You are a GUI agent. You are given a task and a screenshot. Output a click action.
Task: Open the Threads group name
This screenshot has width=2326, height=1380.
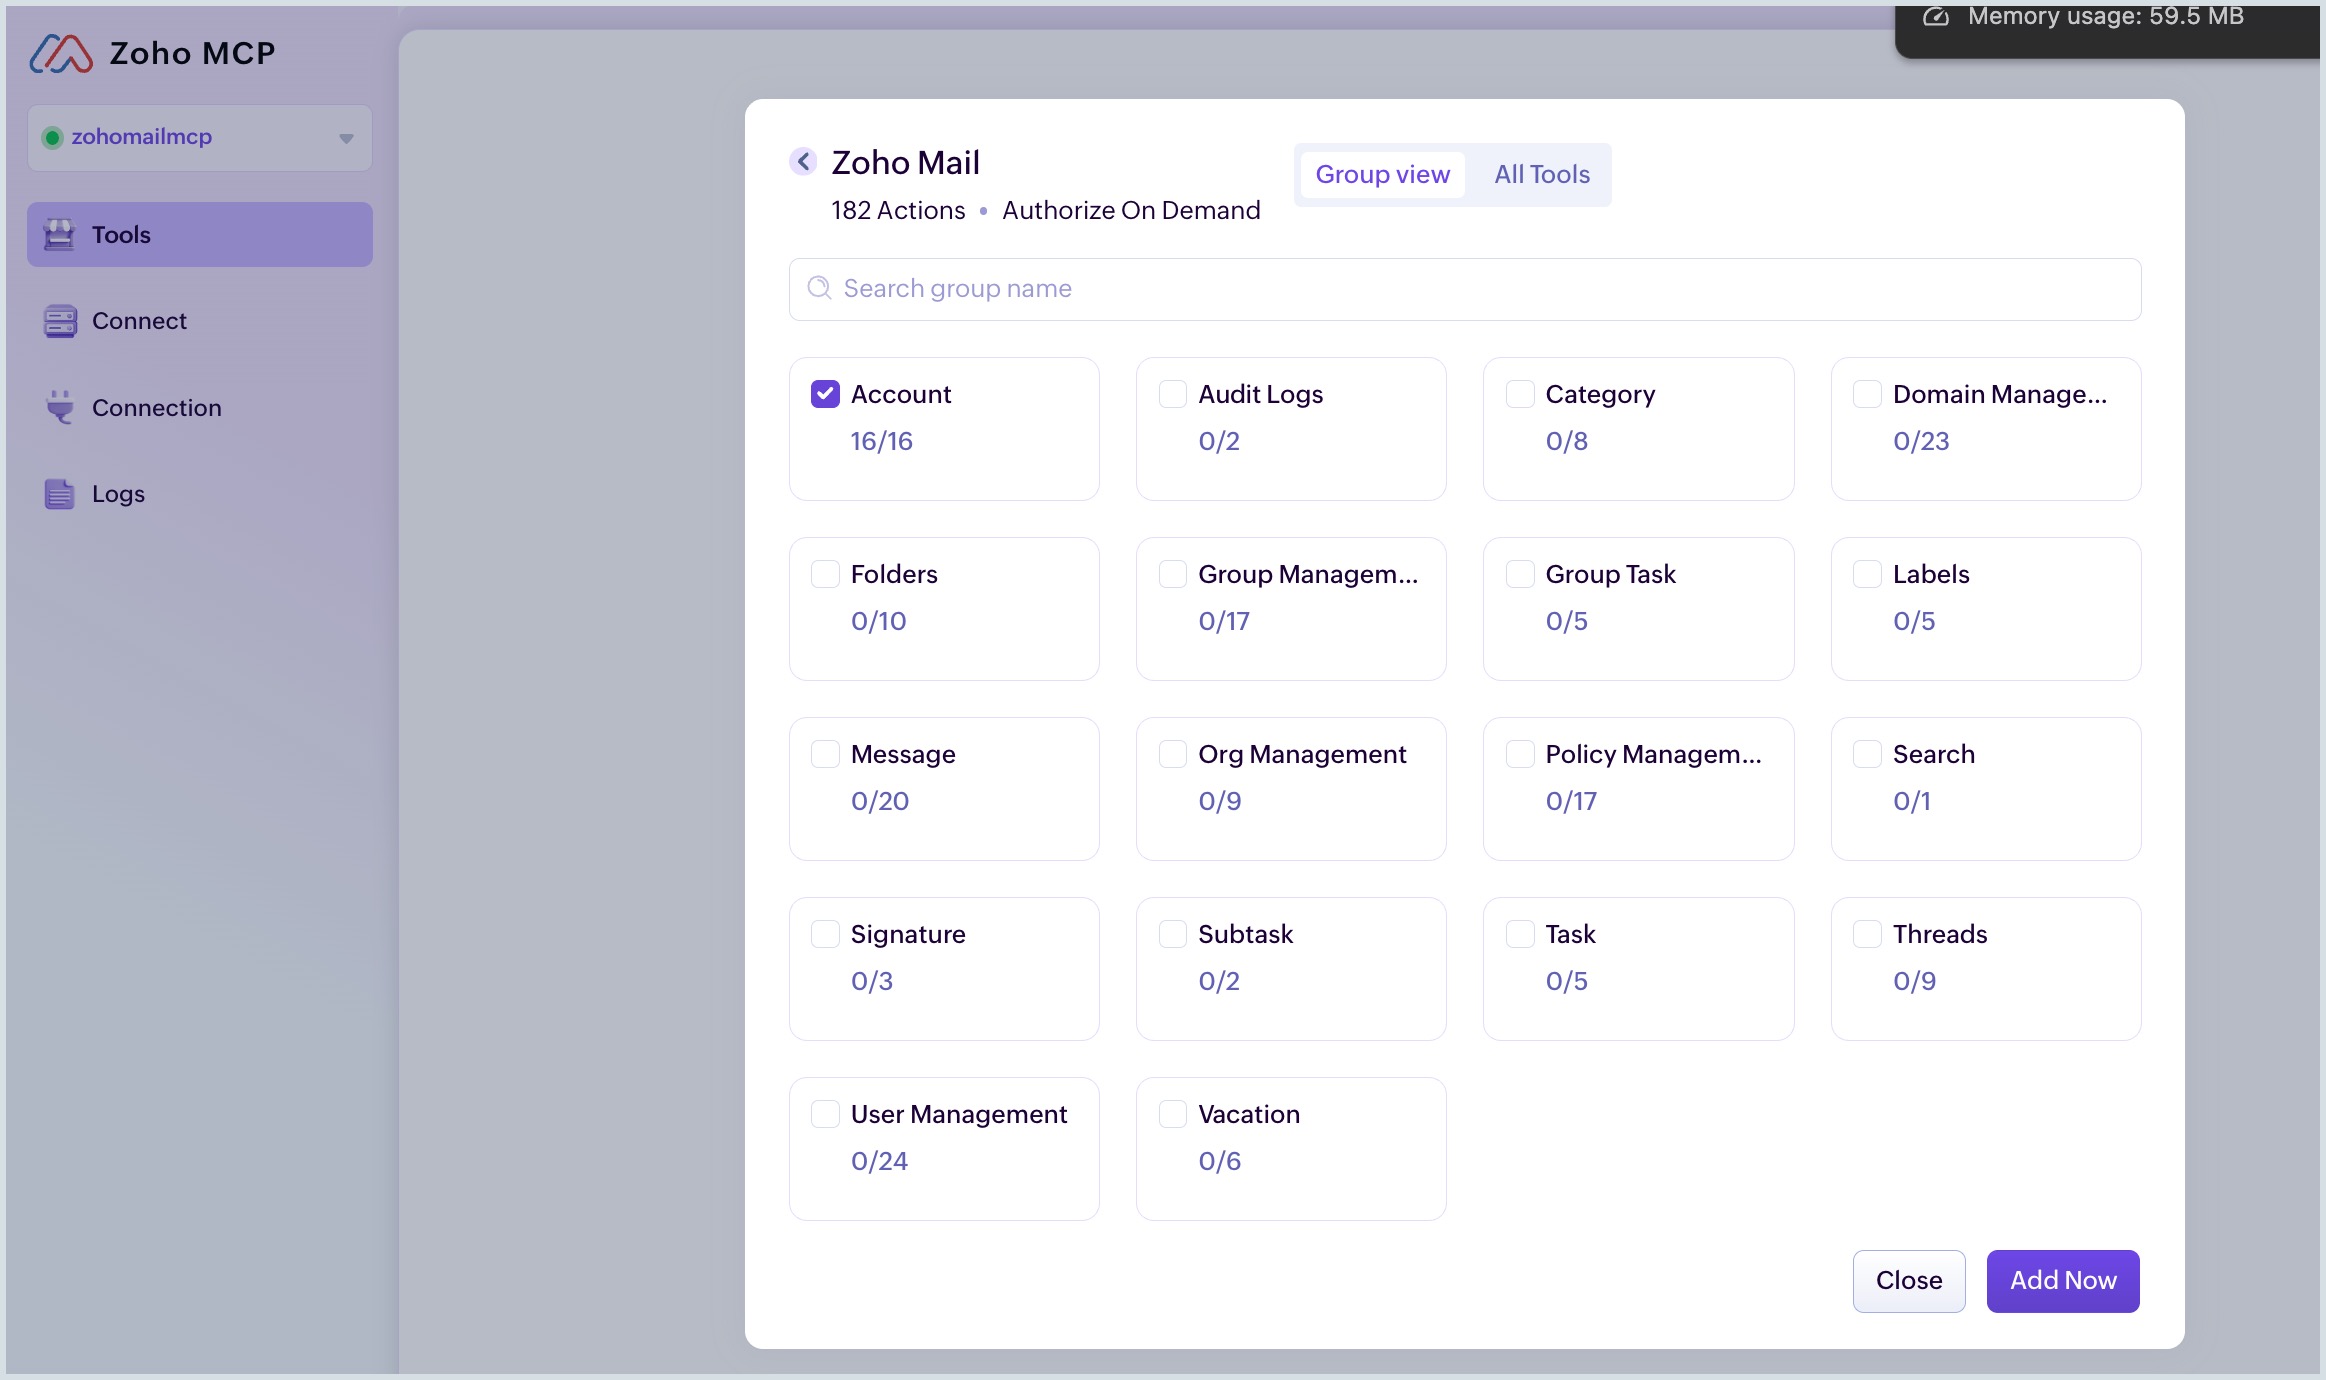click(x=1940, y=934)
